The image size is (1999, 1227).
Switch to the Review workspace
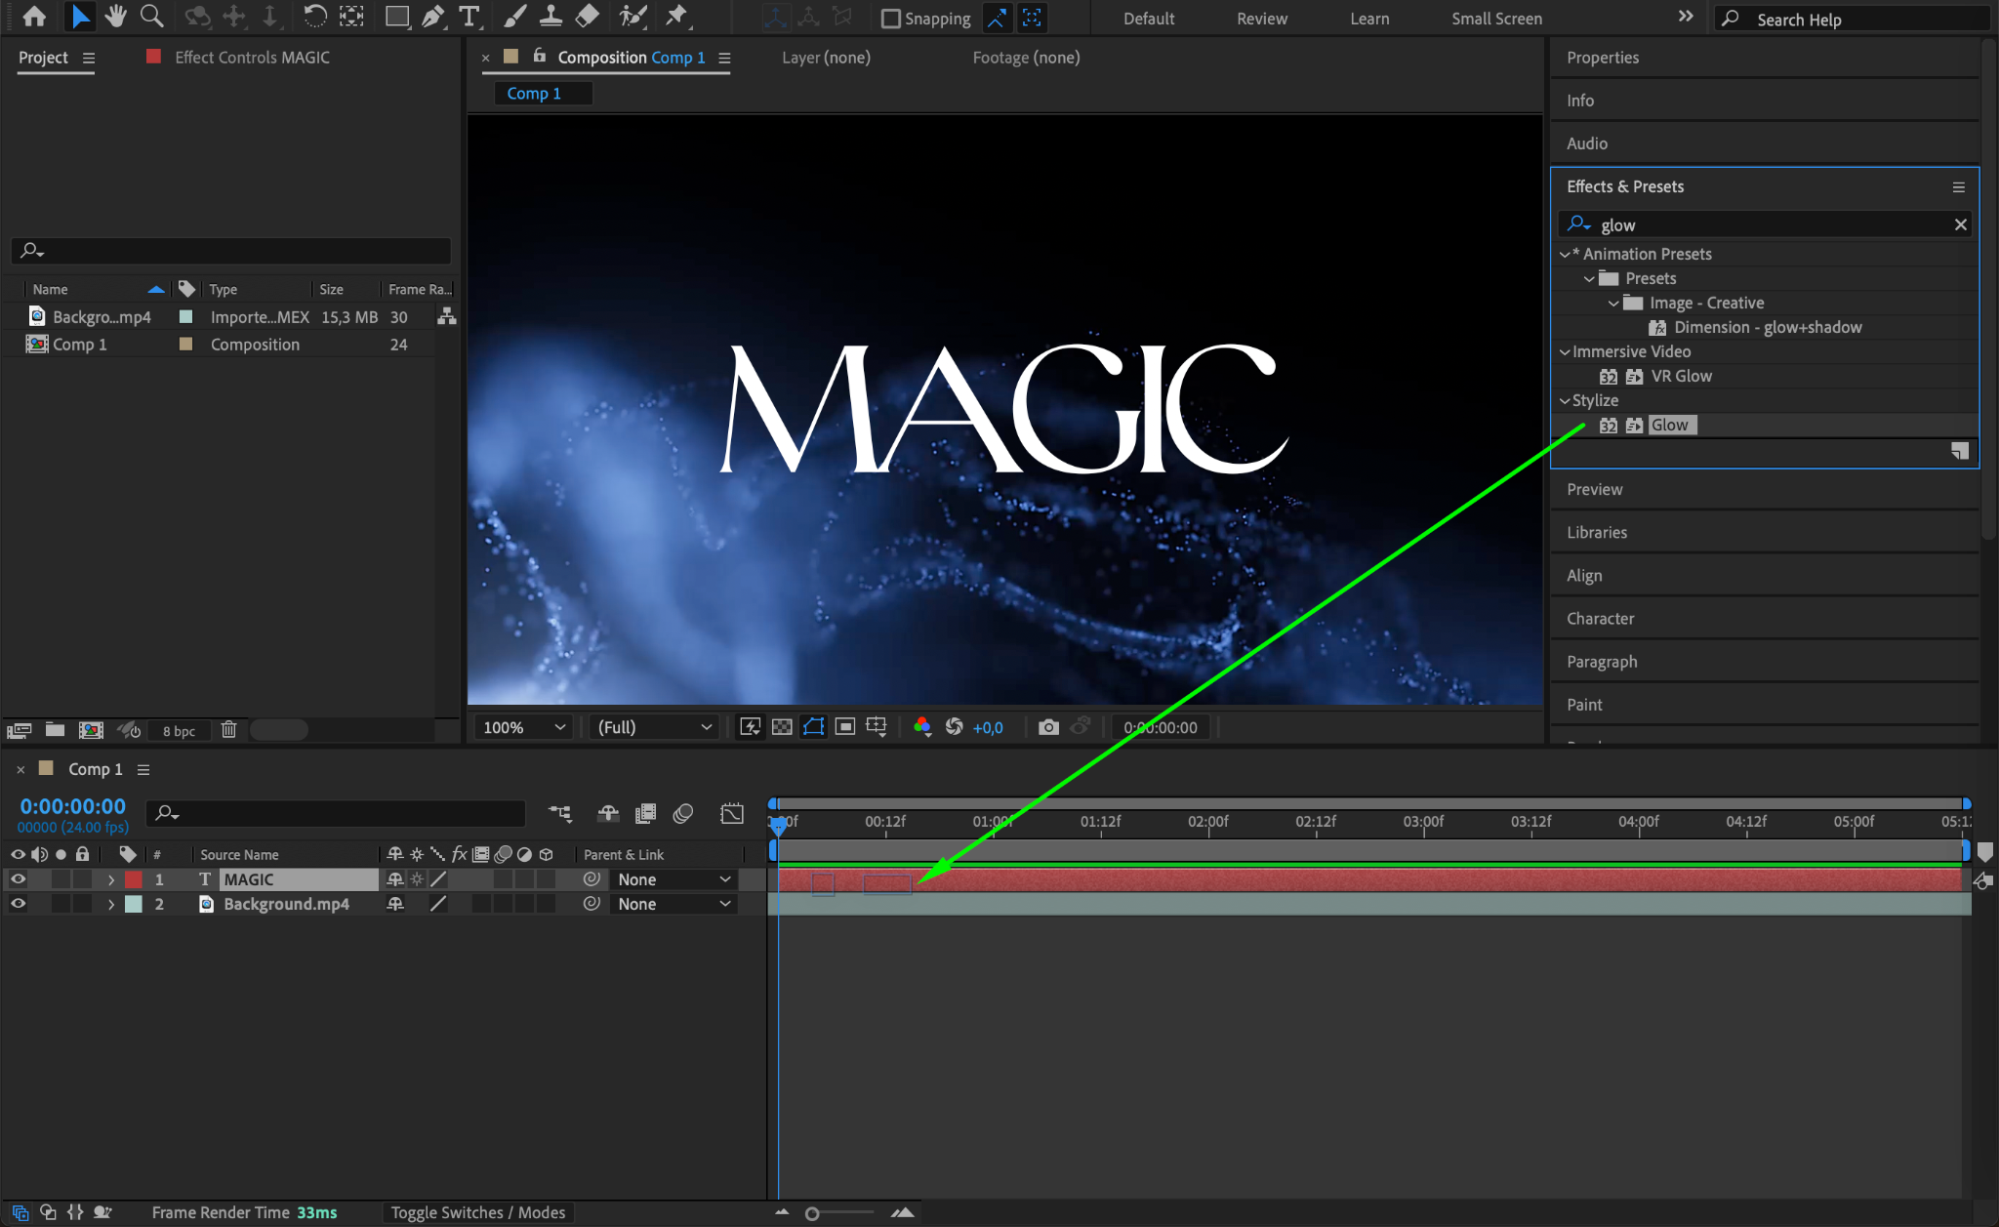point(1261,18)
